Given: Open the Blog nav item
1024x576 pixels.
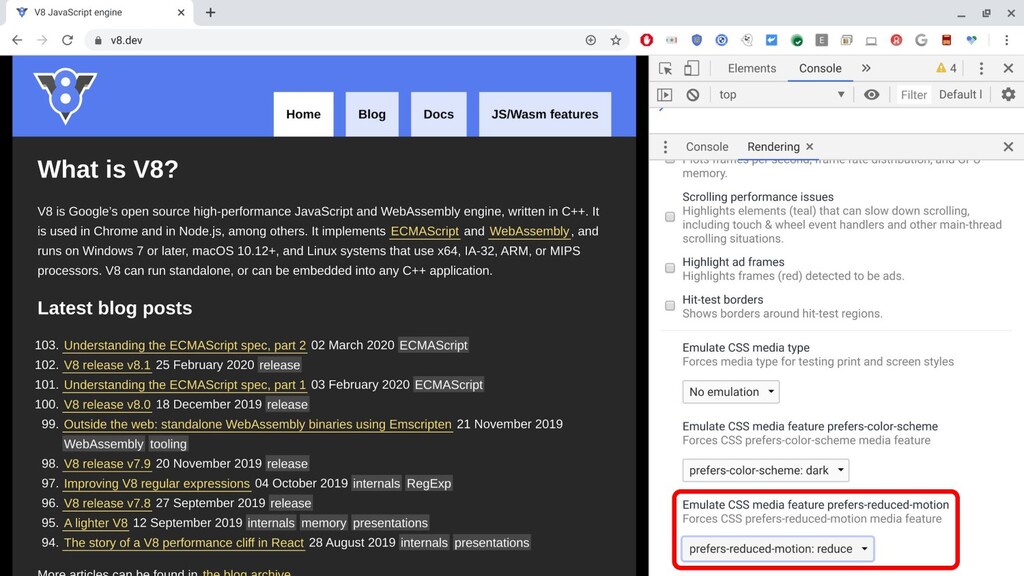Looking at the screenshot, I should click(372, 114).
